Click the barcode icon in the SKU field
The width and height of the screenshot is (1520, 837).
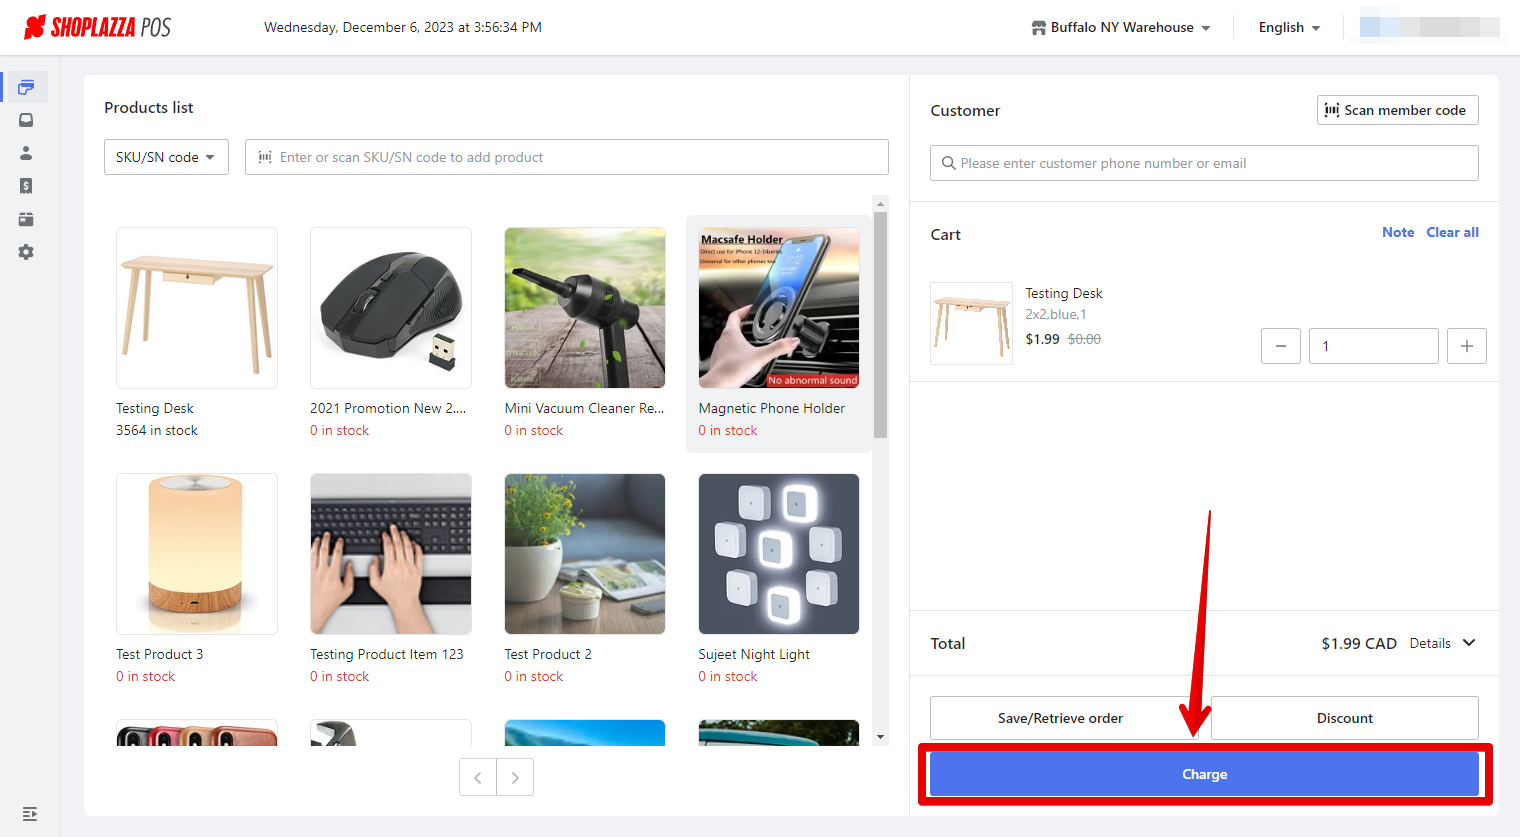click(265, 157)
